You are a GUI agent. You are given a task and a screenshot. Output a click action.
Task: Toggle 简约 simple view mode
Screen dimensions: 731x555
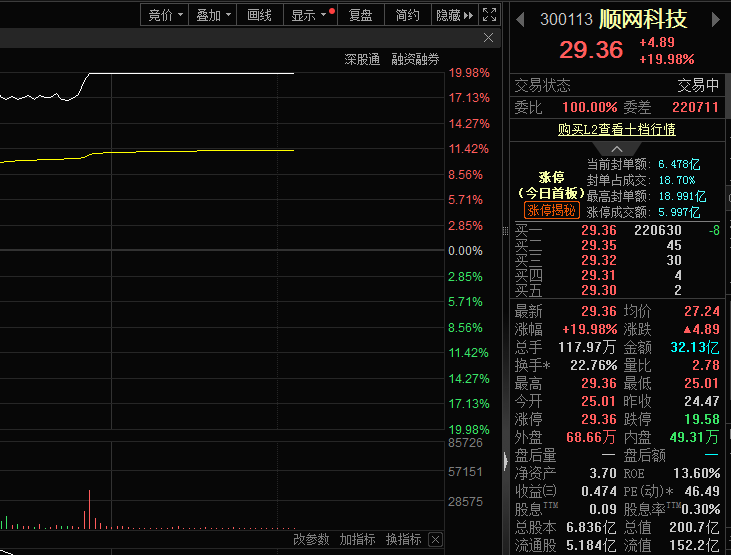407,15
